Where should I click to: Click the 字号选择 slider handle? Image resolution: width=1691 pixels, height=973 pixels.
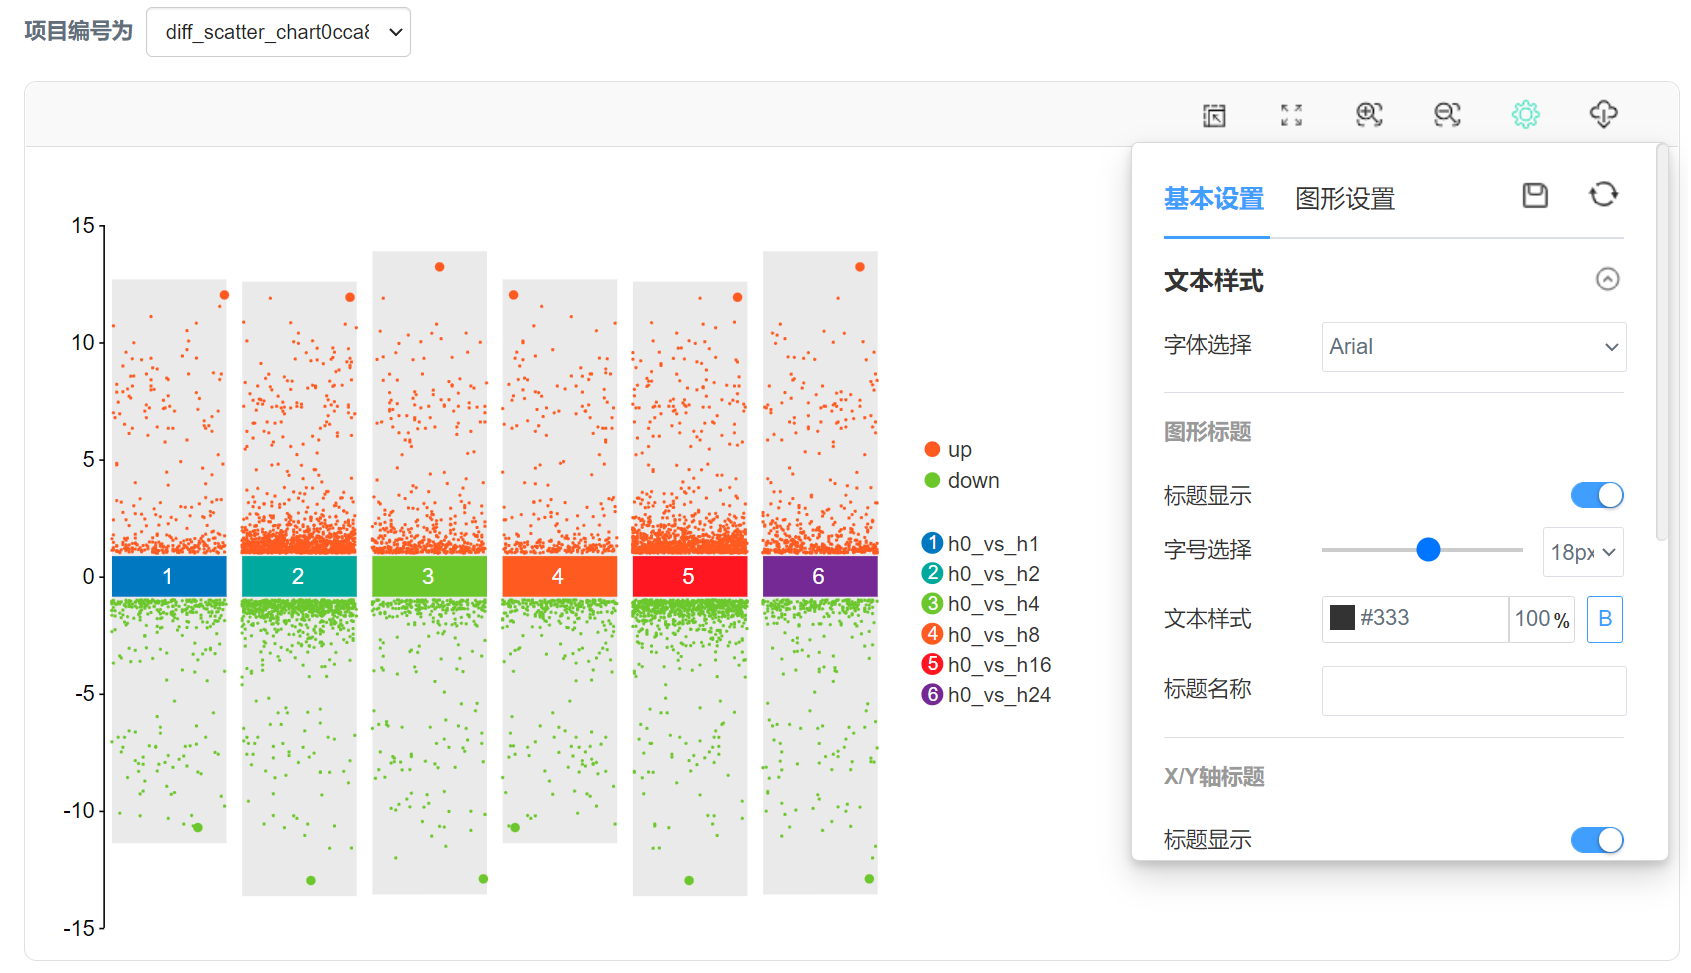click(1428, 549)
